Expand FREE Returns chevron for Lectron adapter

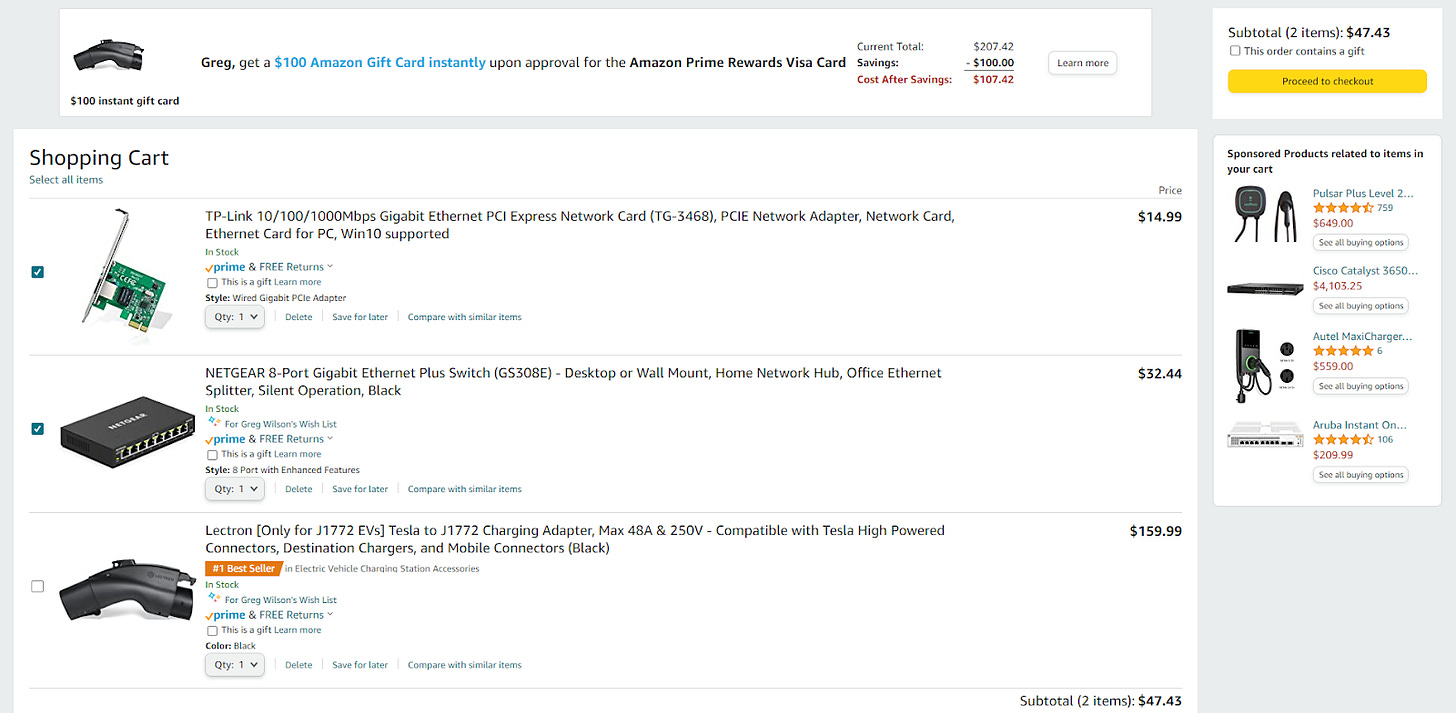click(330, 615)
